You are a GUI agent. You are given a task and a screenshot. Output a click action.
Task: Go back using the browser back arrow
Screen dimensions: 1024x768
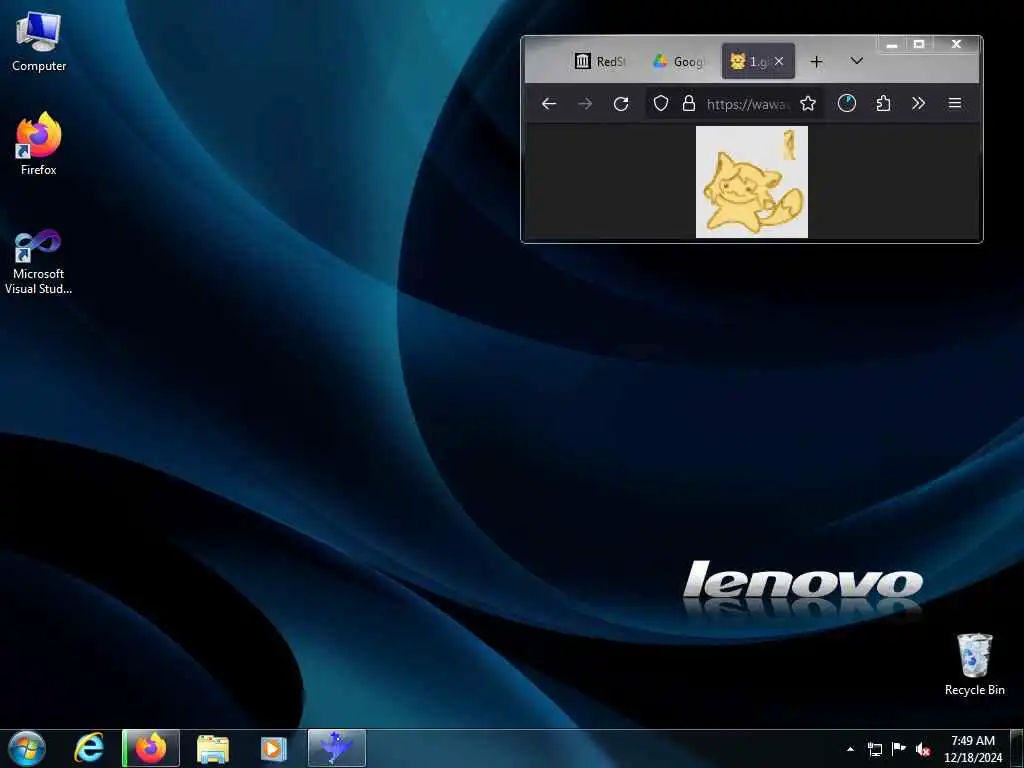[x=549, y=103]
